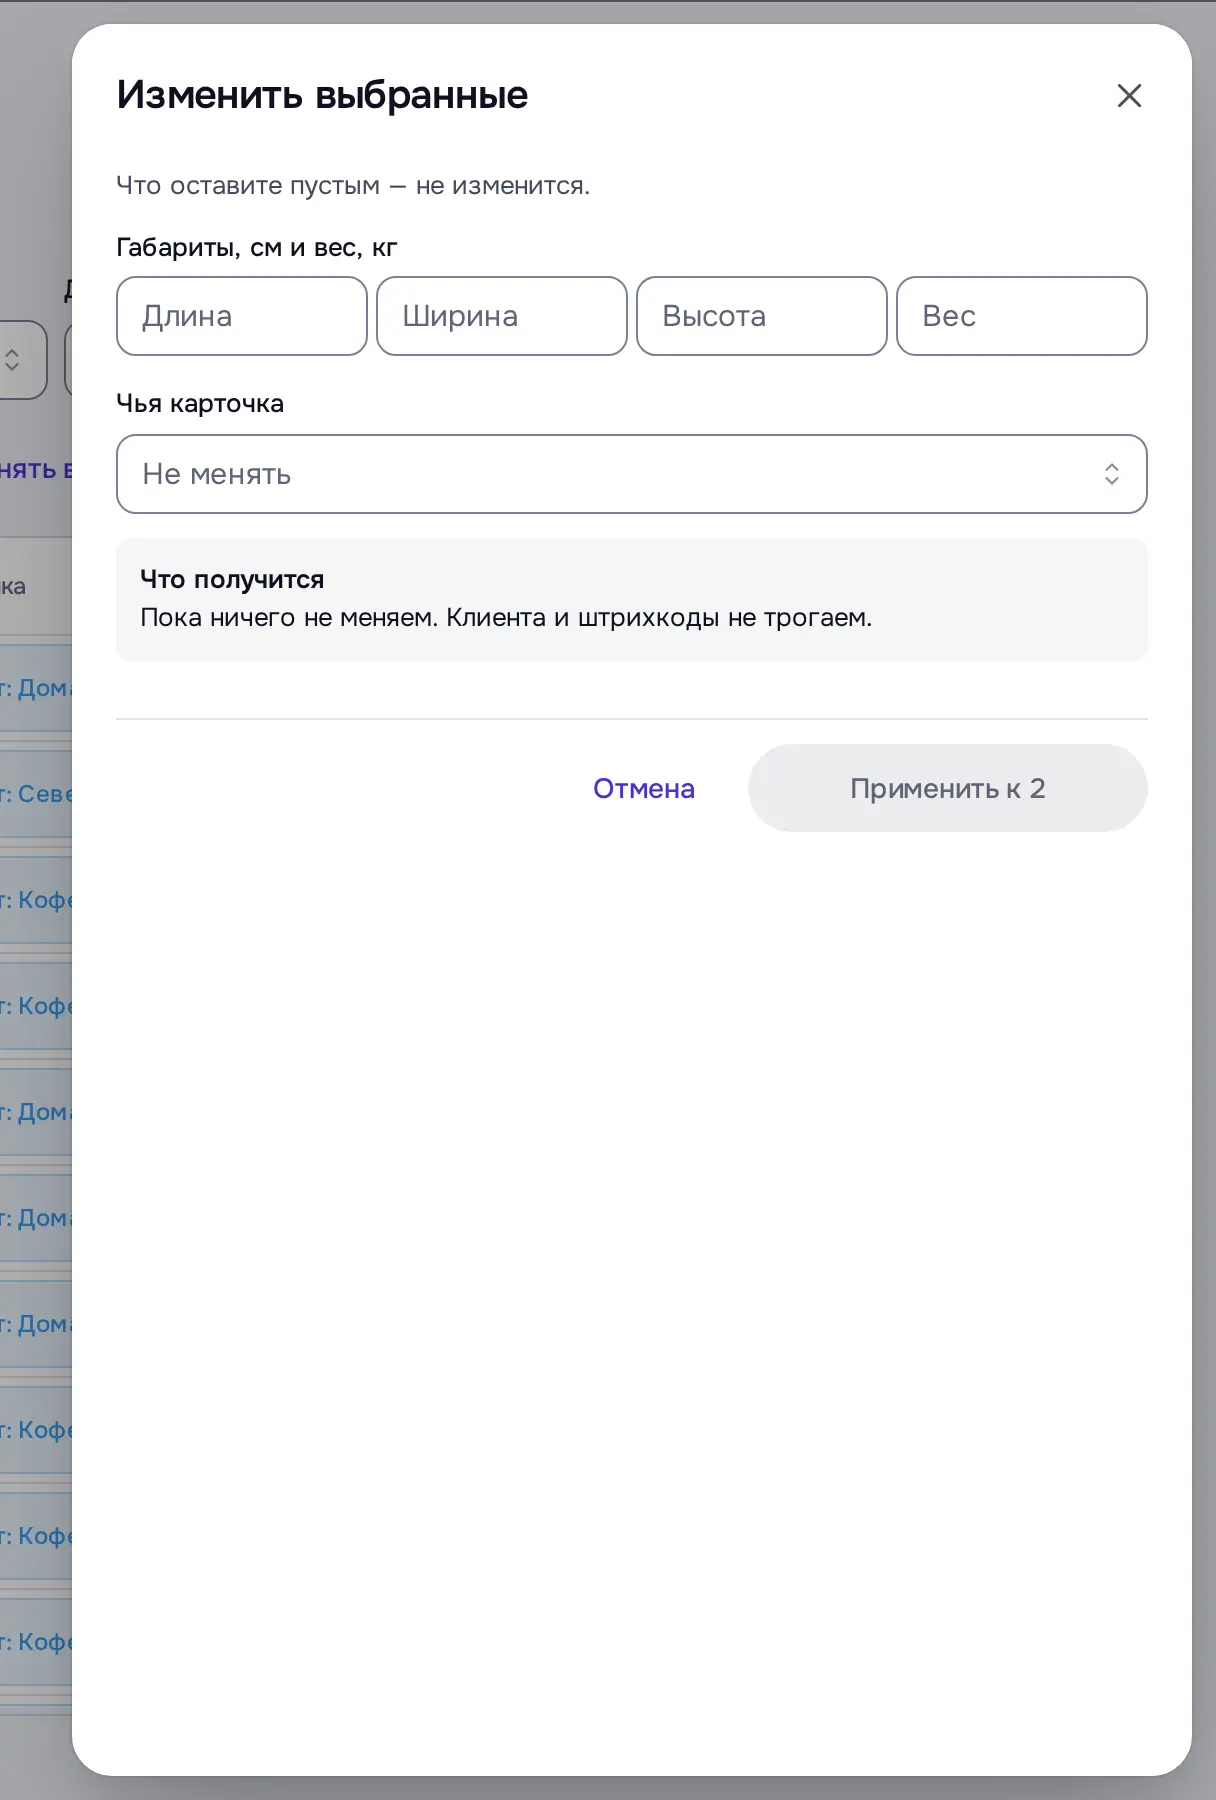Click Отмена to cancel changes

pyautogui.click(x=644, y=788)
